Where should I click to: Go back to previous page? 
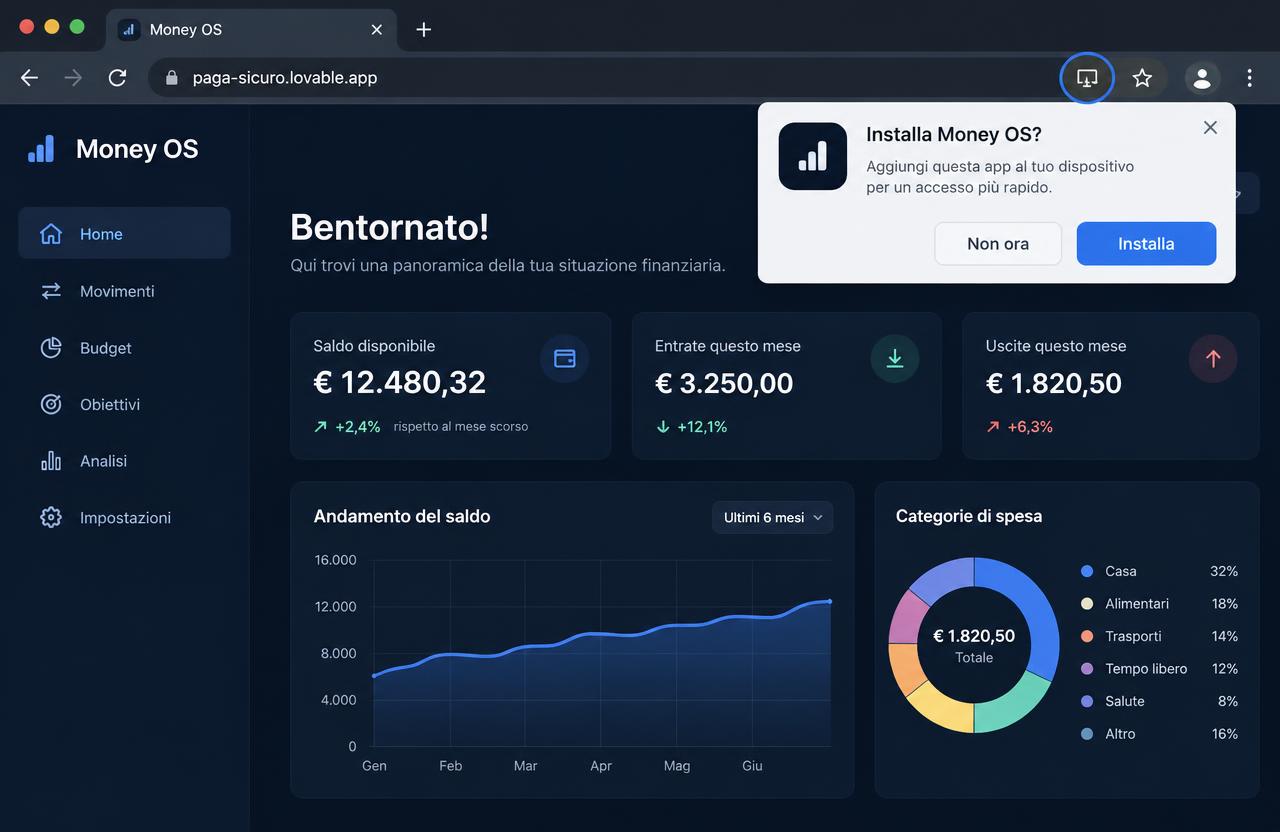(29, 78)
